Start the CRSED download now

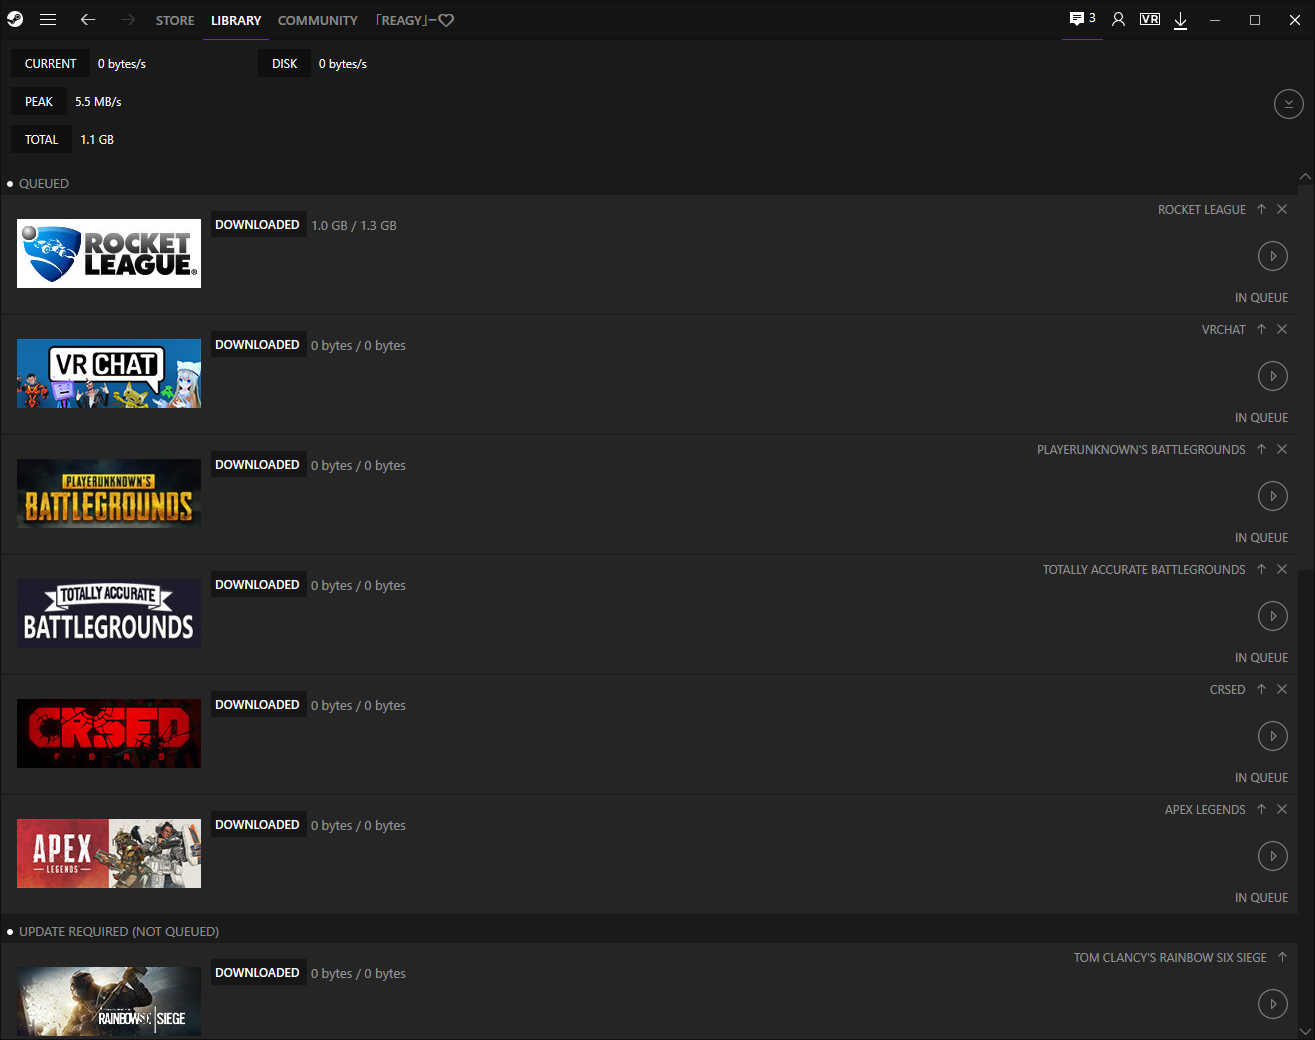pos(1273,736)
